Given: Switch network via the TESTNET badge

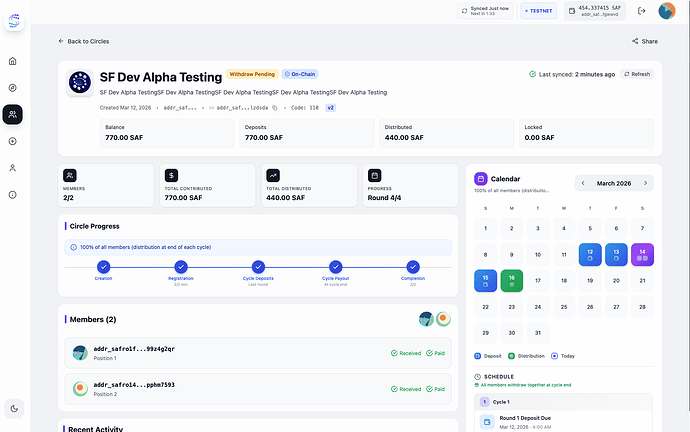Looking at the screenshot, I should [x=539, y=11].
